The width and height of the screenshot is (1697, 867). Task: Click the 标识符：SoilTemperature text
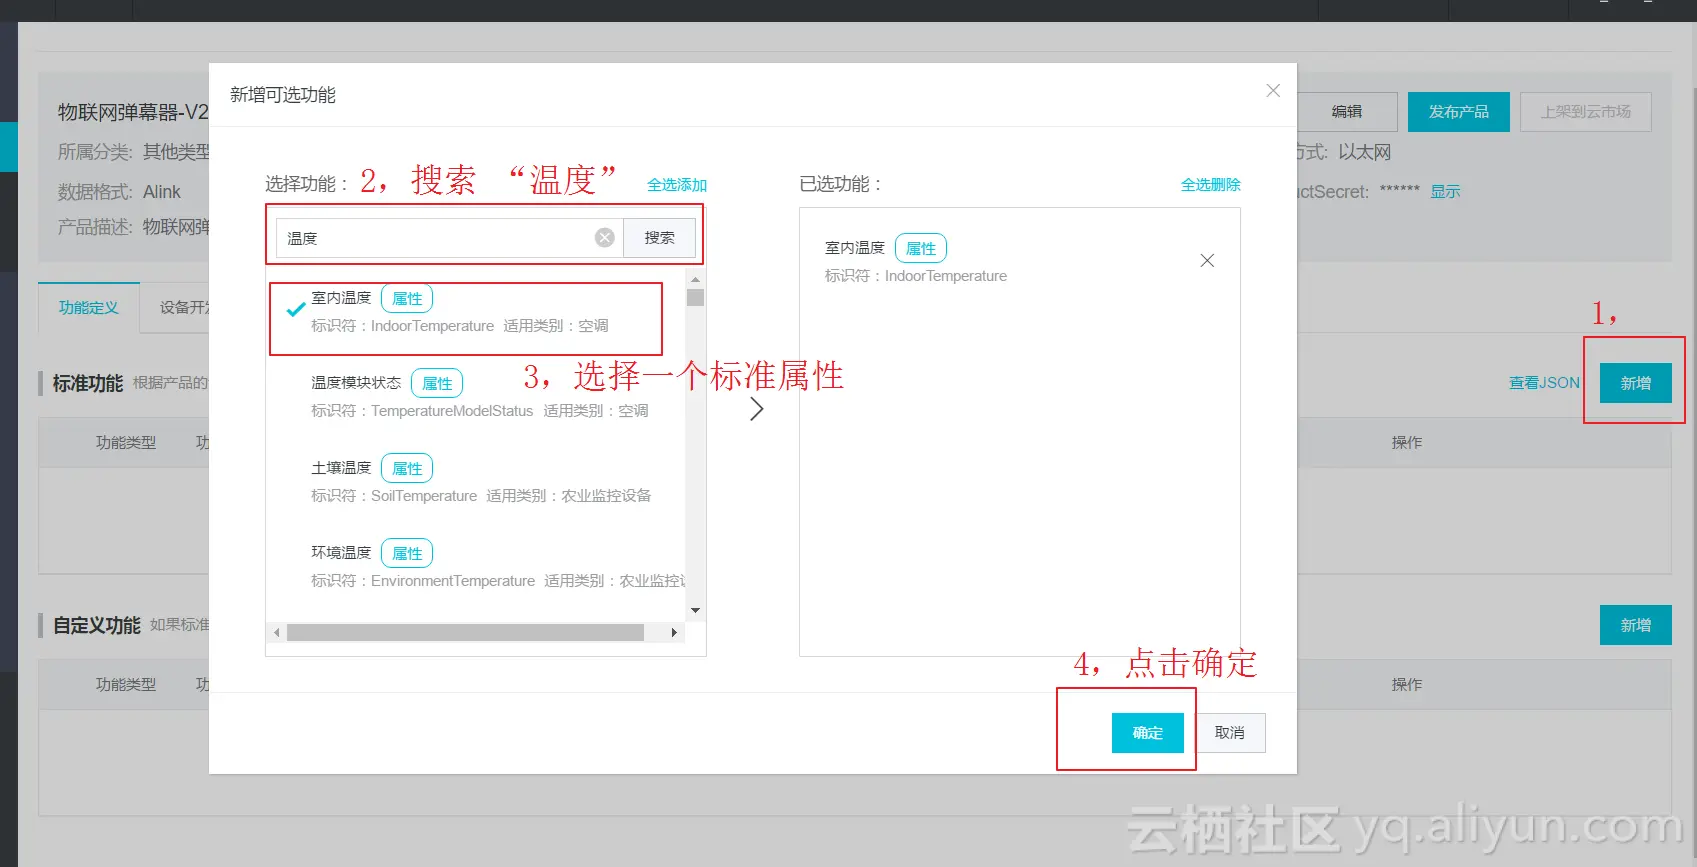tap(394, 496)
